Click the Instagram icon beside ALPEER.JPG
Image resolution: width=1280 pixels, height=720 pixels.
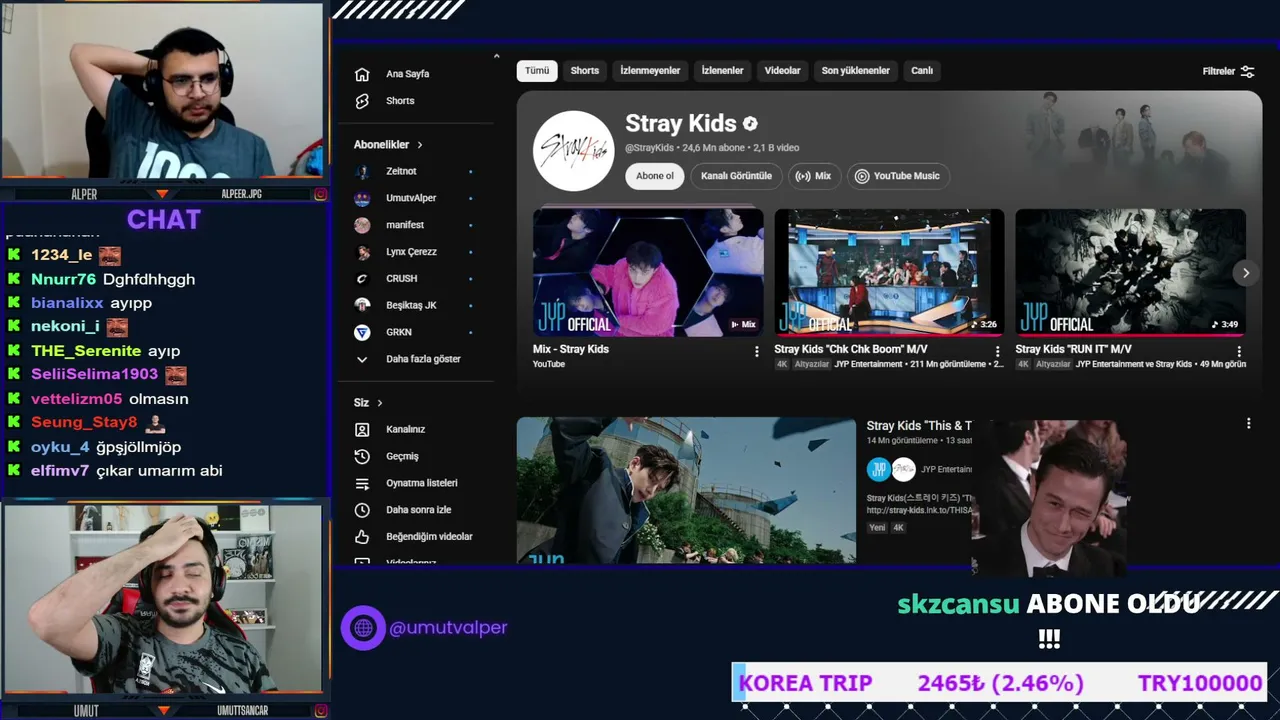coord(320,194)
